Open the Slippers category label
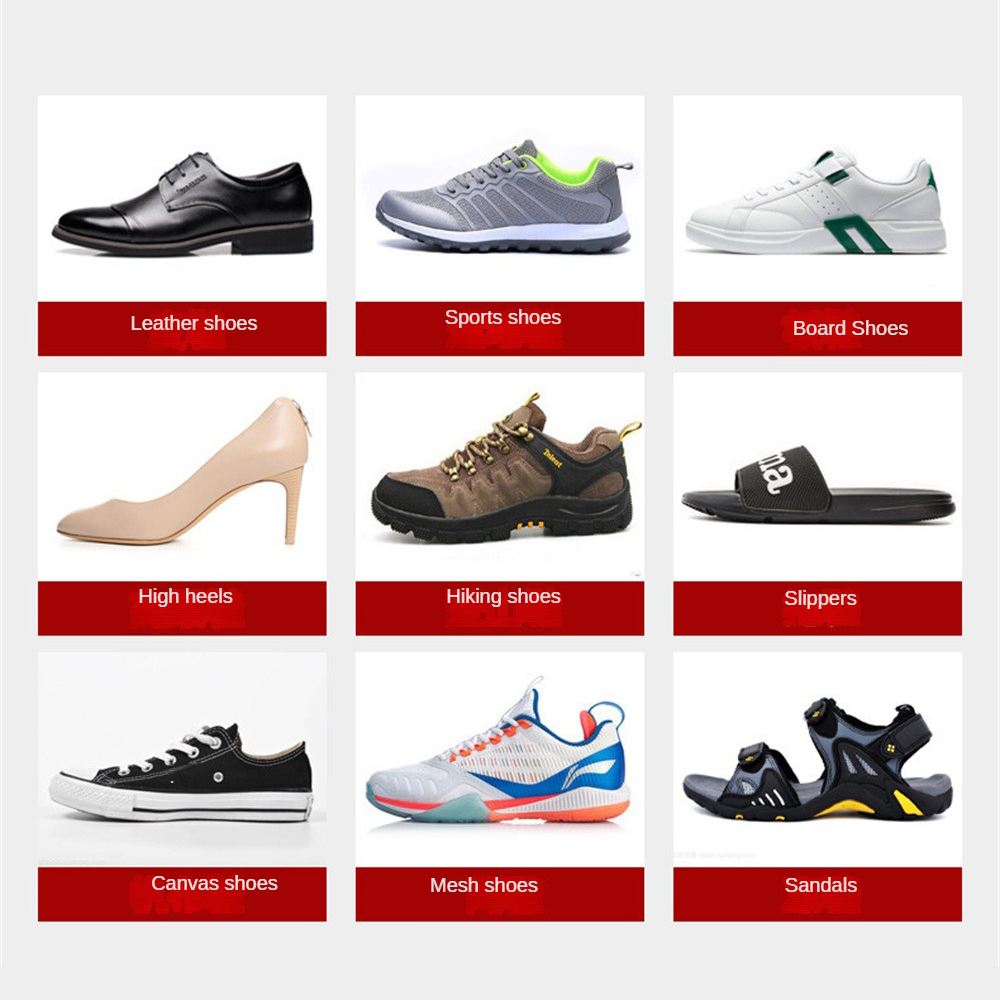This screenshot has width=1000, height=1000. 820,598
